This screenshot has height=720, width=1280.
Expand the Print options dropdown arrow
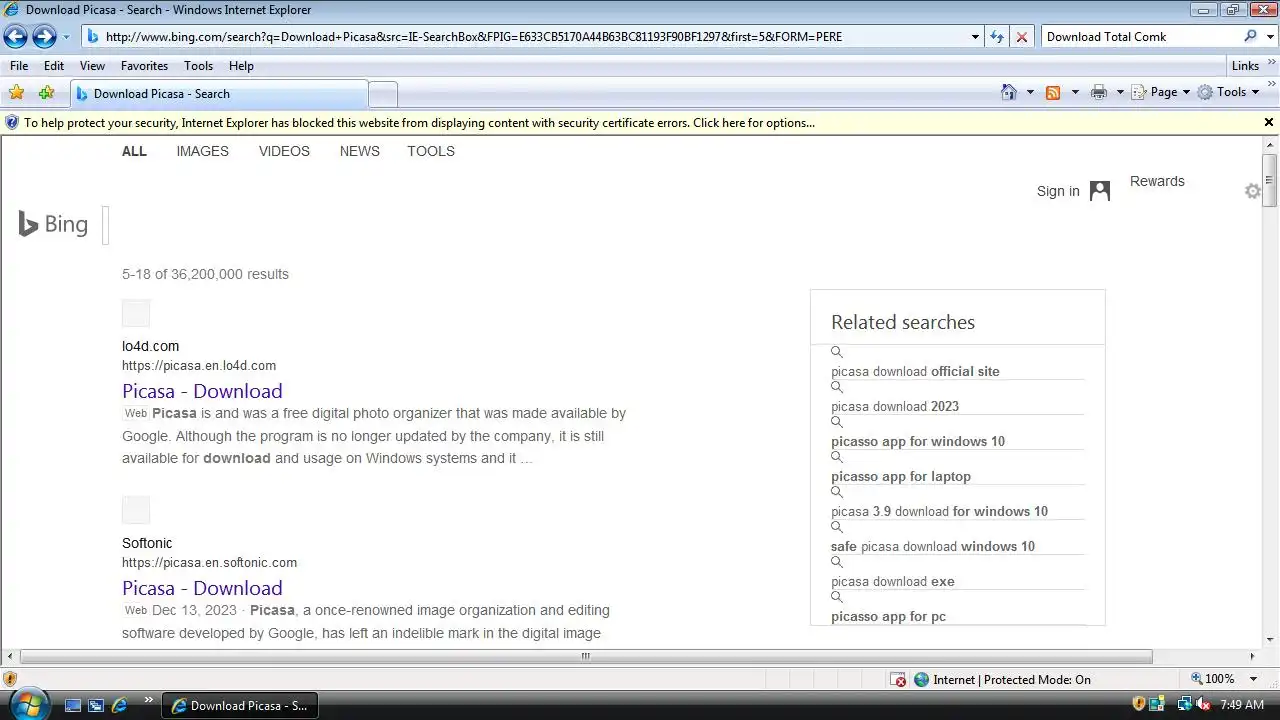(x=1120, y=92)
